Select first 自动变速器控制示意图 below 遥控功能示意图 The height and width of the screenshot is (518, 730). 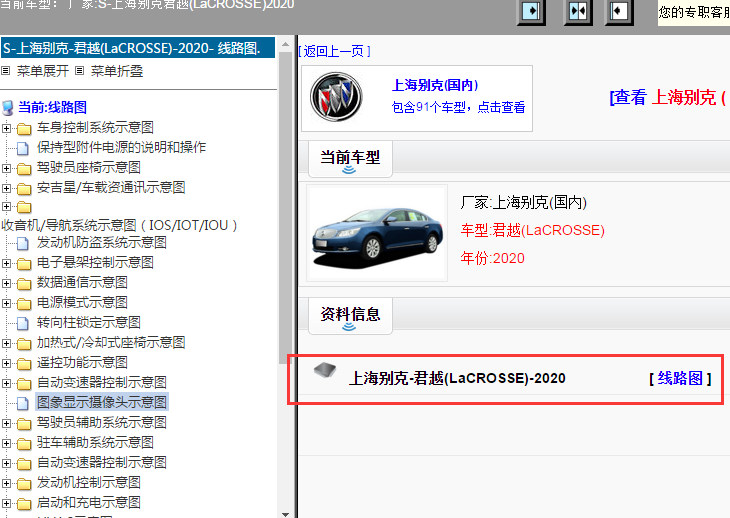(x=101, y=383)
